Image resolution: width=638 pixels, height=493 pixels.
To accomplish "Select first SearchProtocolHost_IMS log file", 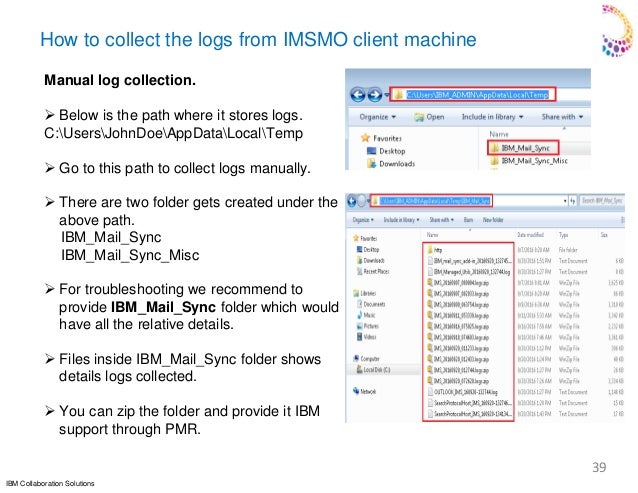I will coord(469,403).
